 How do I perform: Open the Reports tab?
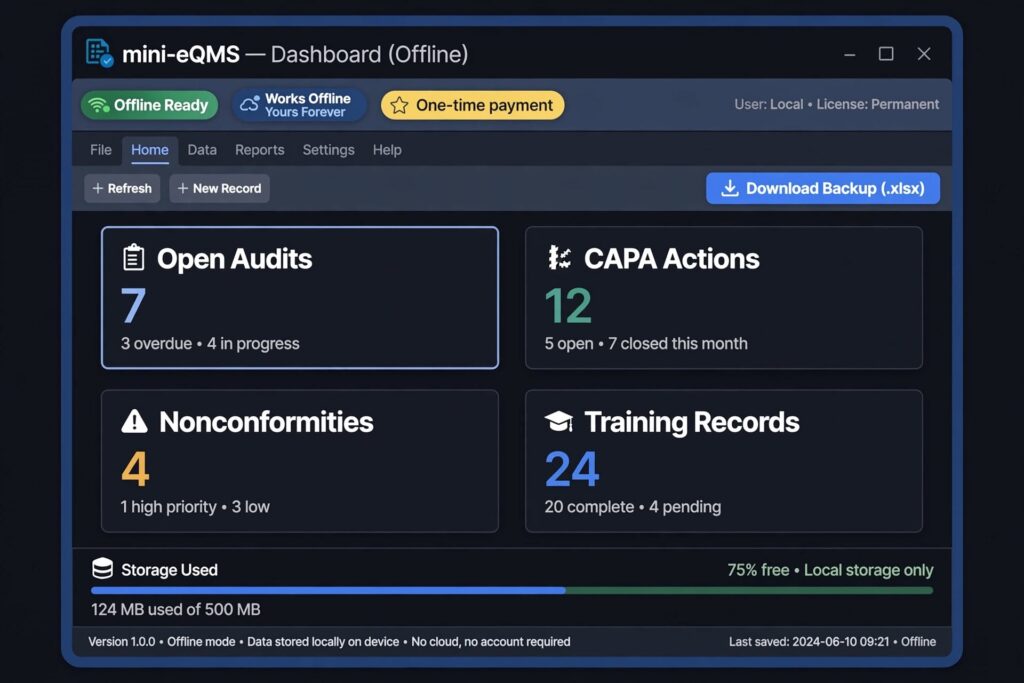(259, 150)
